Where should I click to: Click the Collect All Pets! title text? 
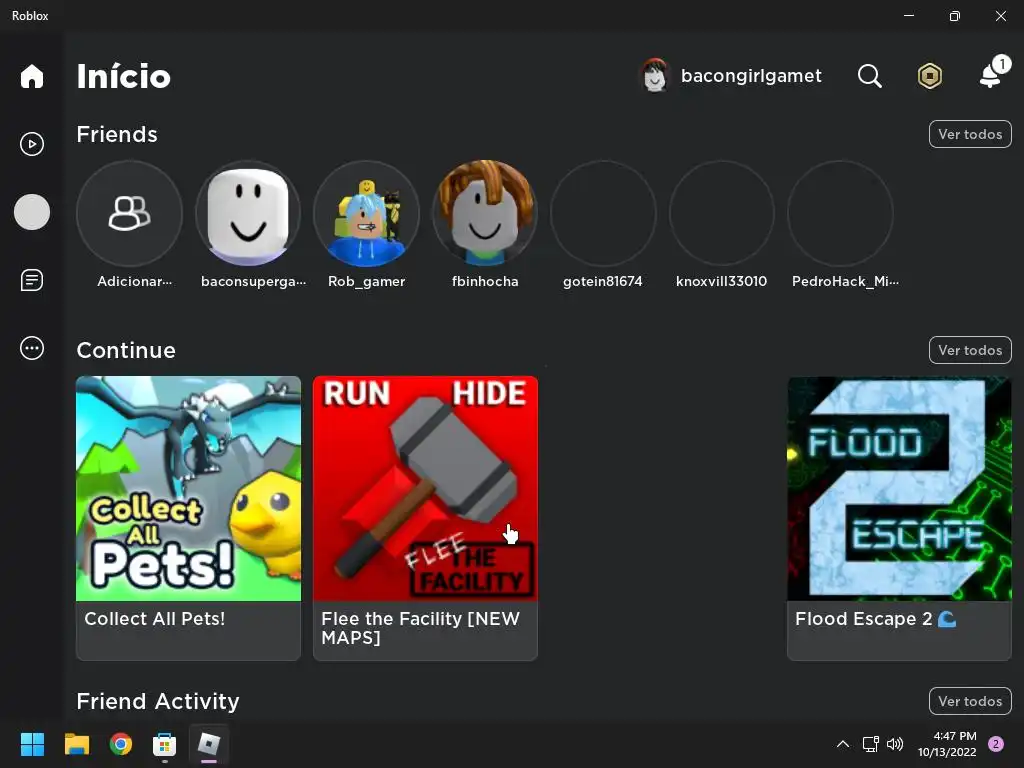point(155,618)
